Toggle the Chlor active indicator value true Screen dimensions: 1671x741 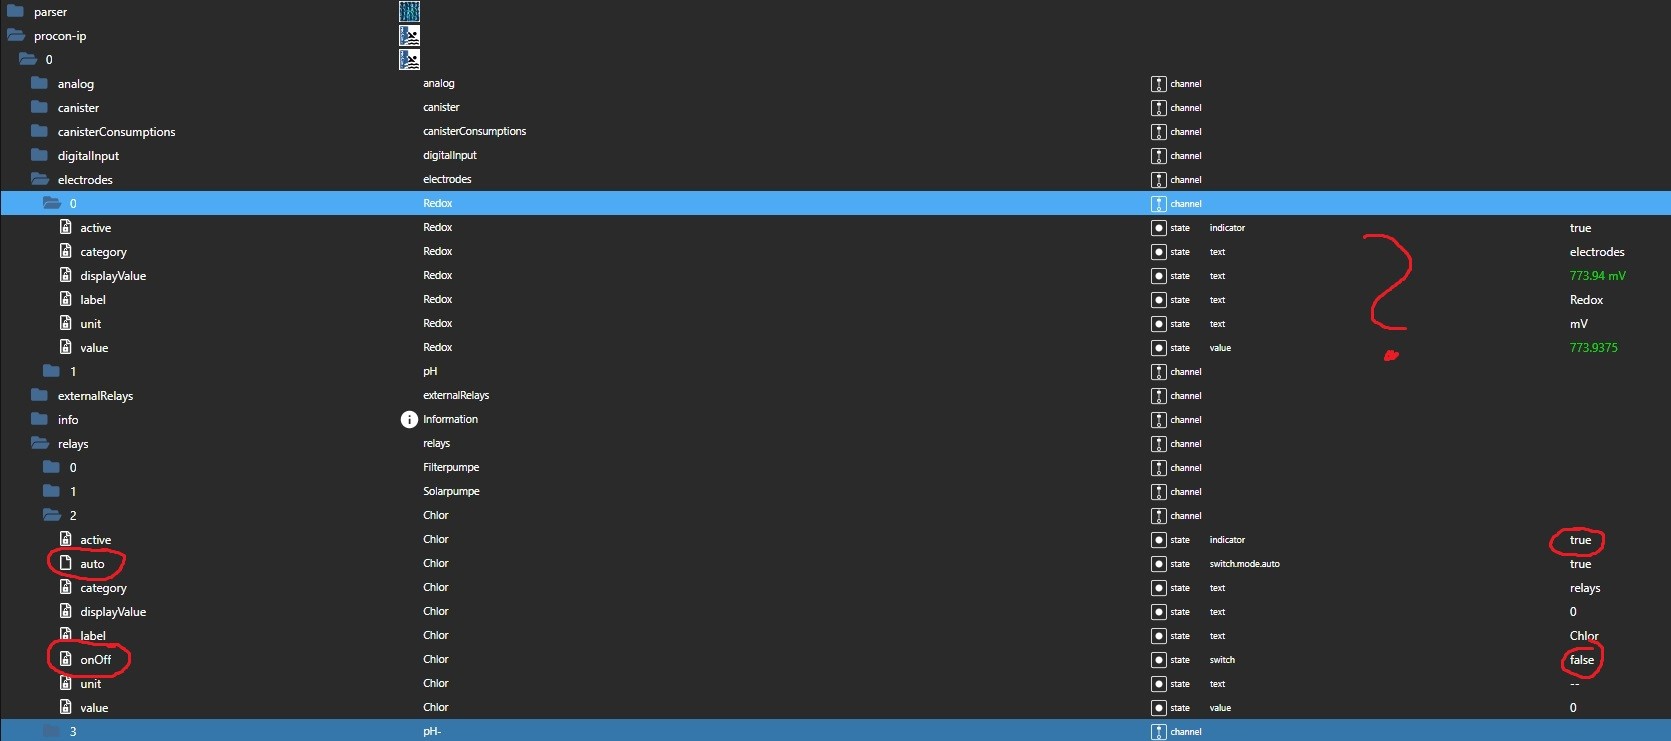click(1580, 540)
